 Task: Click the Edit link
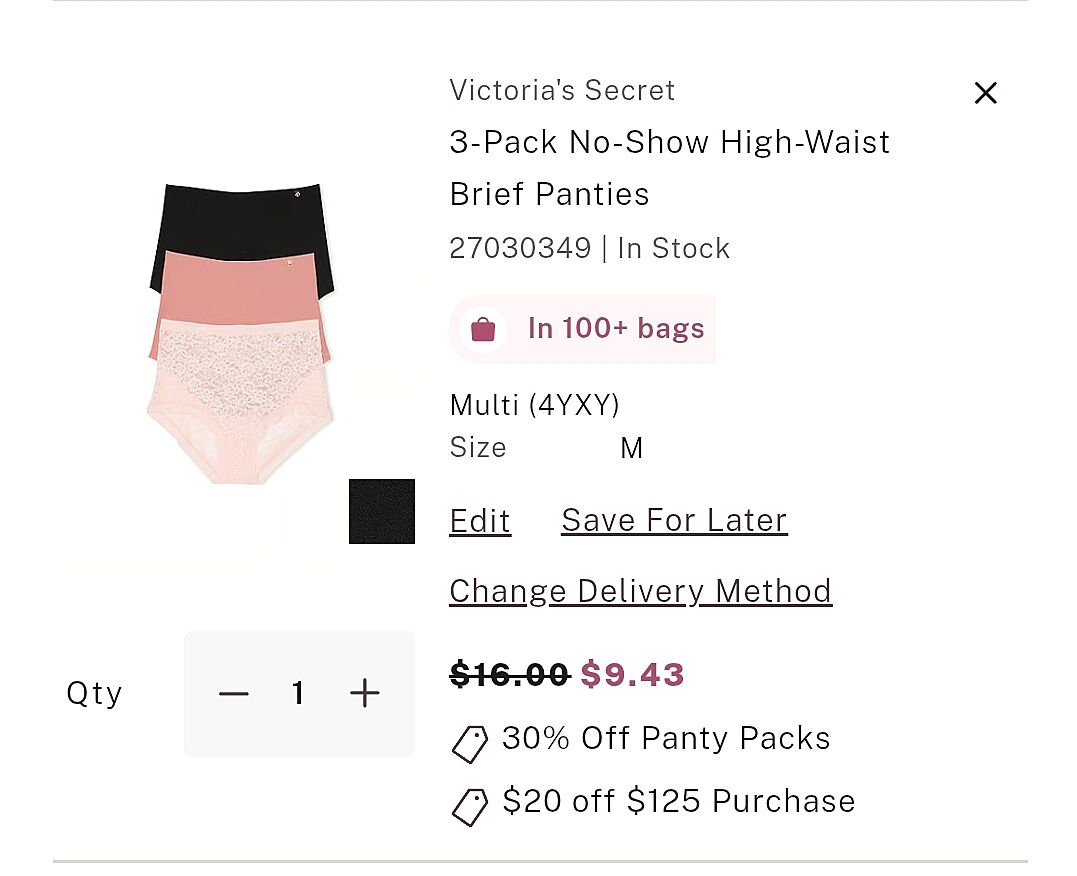click(480, 521)
